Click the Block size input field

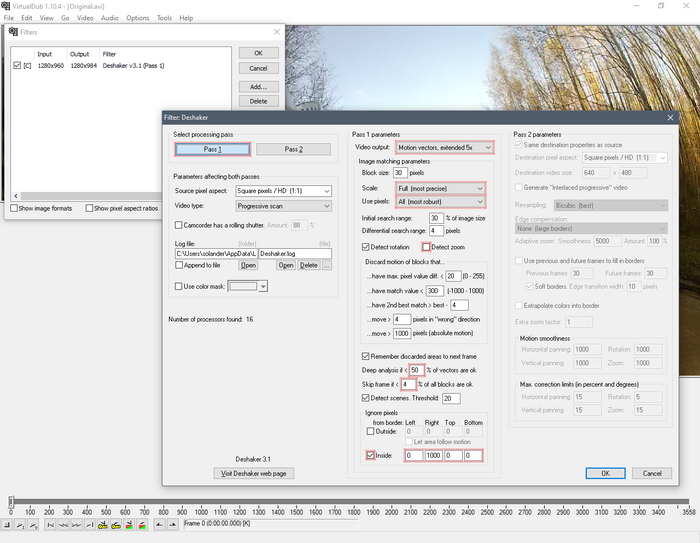pos(399,172)
